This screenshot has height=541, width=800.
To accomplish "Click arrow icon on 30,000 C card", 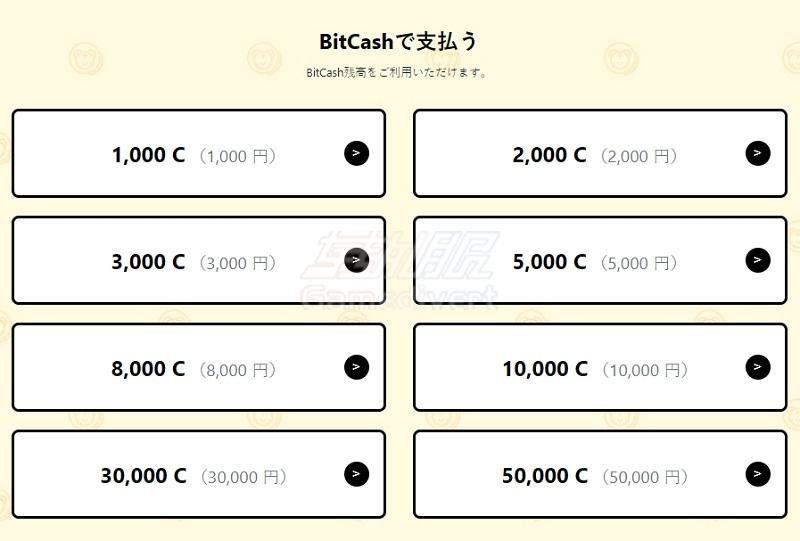I will pyautogui.click(x=356, y=474).
